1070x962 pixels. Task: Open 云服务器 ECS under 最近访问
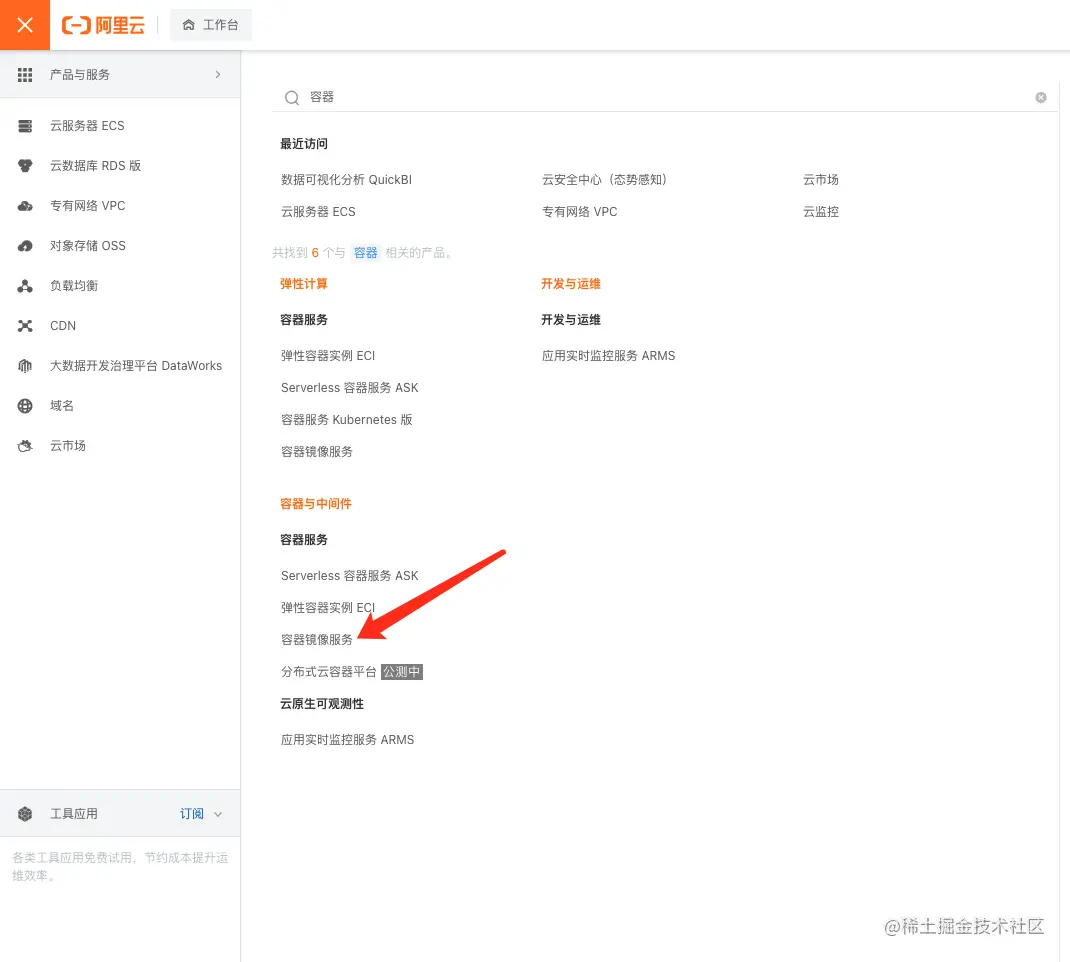pyautogui.click(x=318, y=212)
